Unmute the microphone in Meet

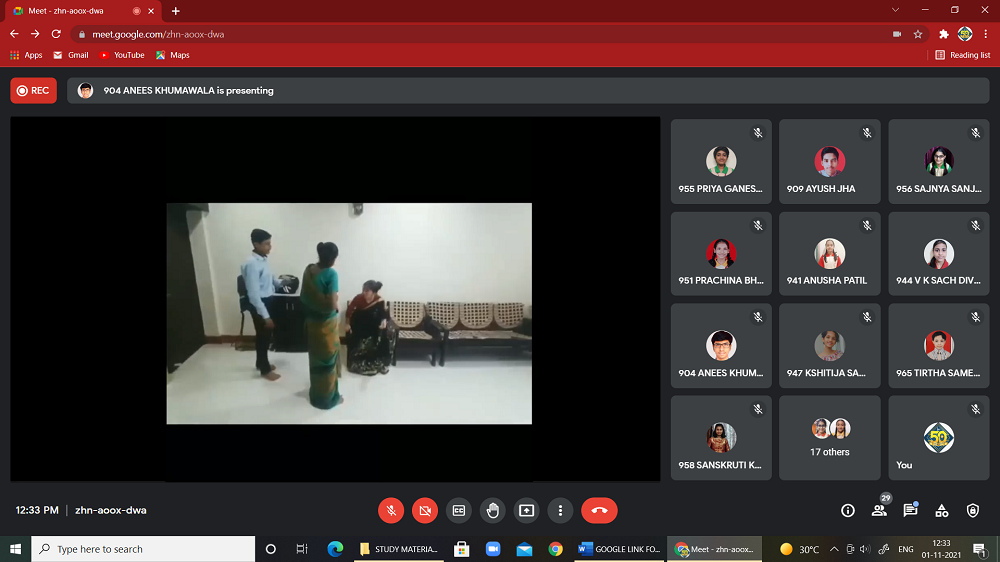coord(391,510)
